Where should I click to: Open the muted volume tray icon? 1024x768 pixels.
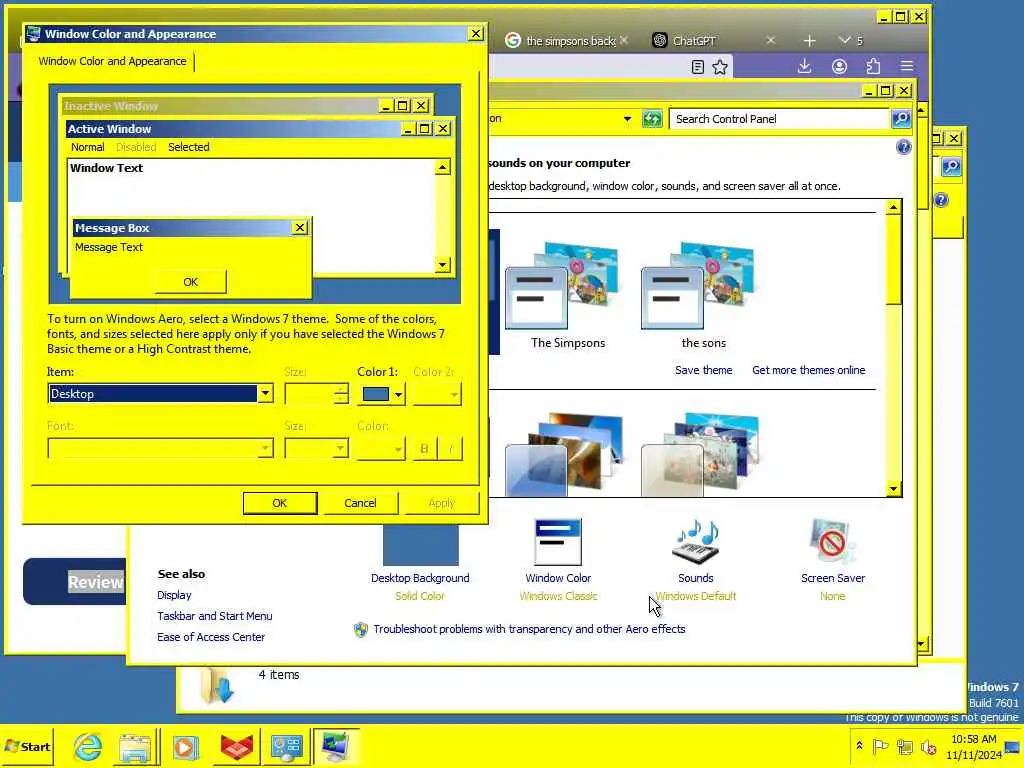927,746
